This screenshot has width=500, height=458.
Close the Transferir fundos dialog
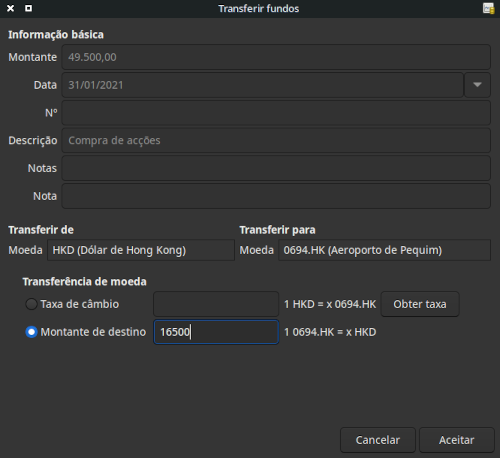[x=11, y=8]
